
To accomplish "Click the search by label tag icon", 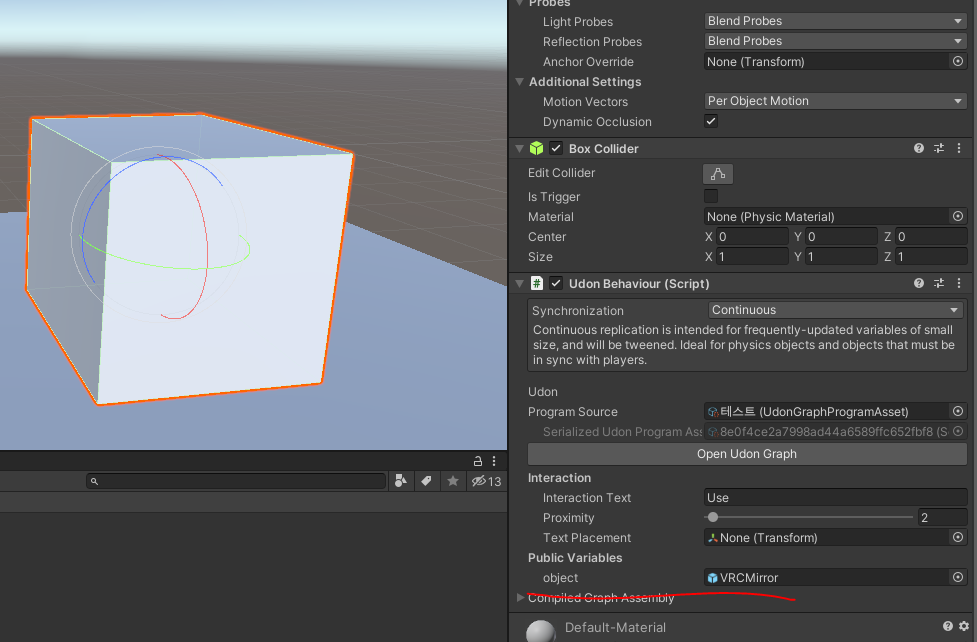I will tap(427, 481).
